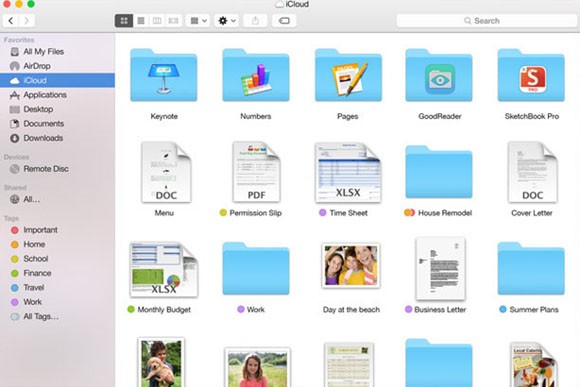The height and width of the screenshot is (387, 580).
Task: Click the Time Sheet file name
Action: [348, 213]
